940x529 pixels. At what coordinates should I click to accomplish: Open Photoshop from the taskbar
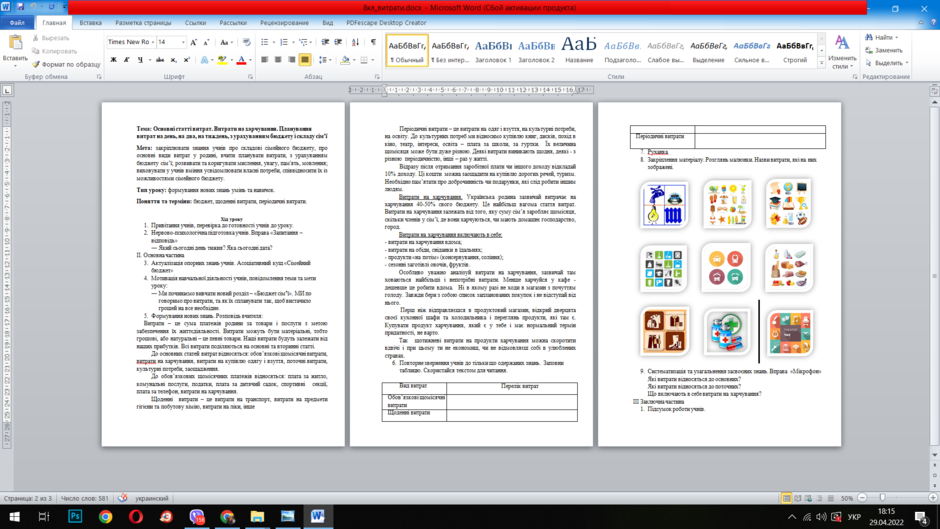(x=75, y=516)
